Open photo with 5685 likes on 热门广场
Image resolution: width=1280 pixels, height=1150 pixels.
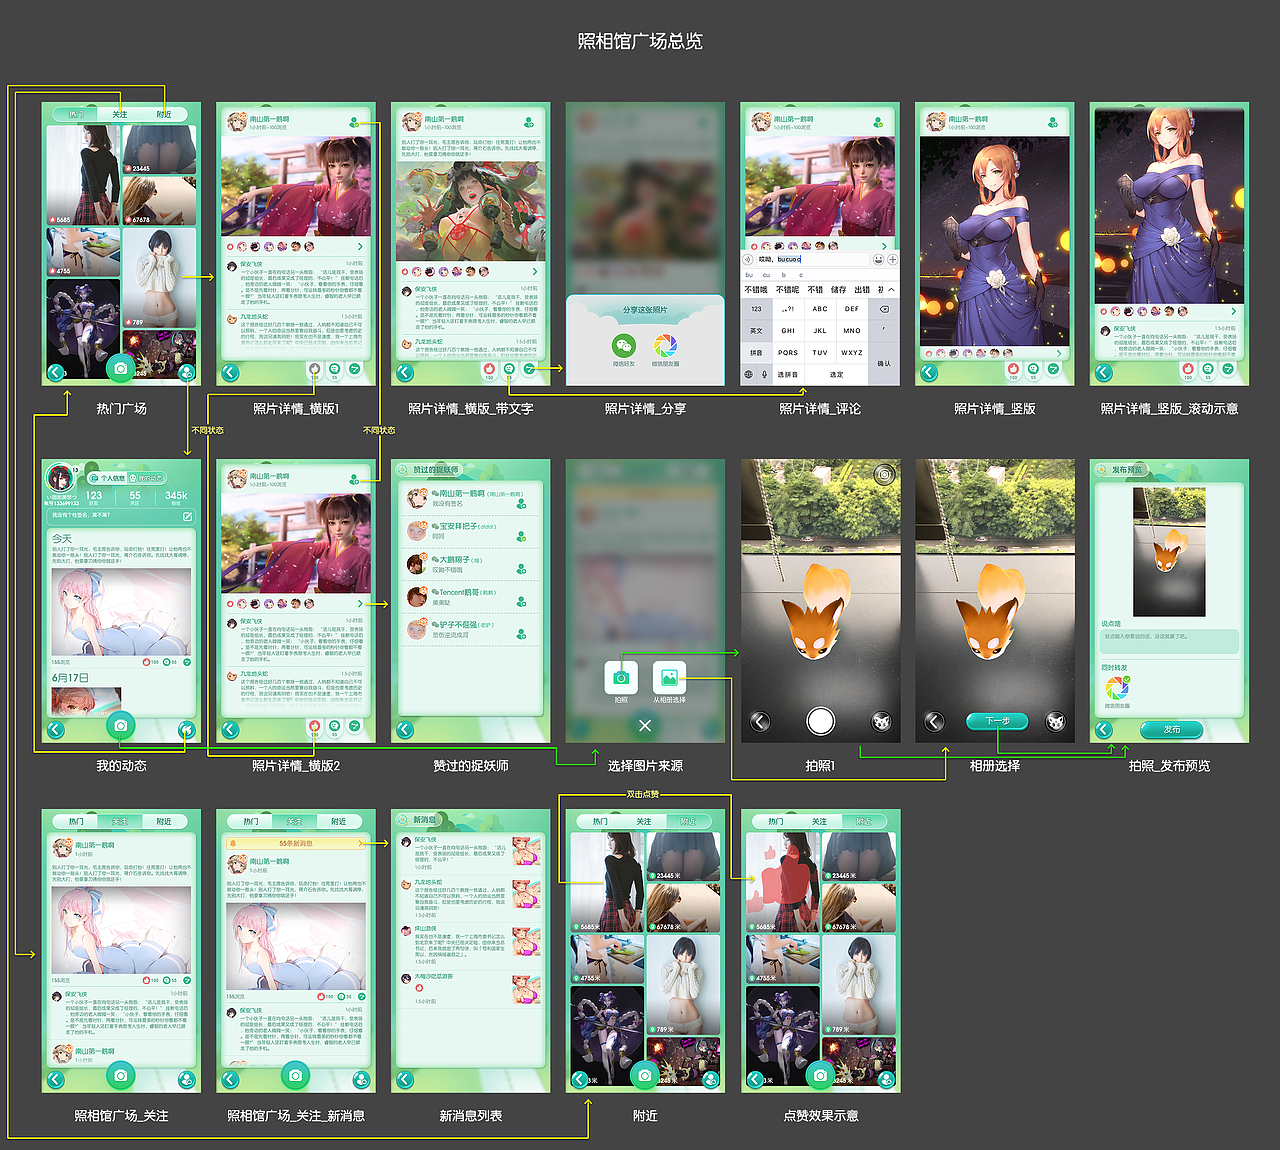coord(83,174)
